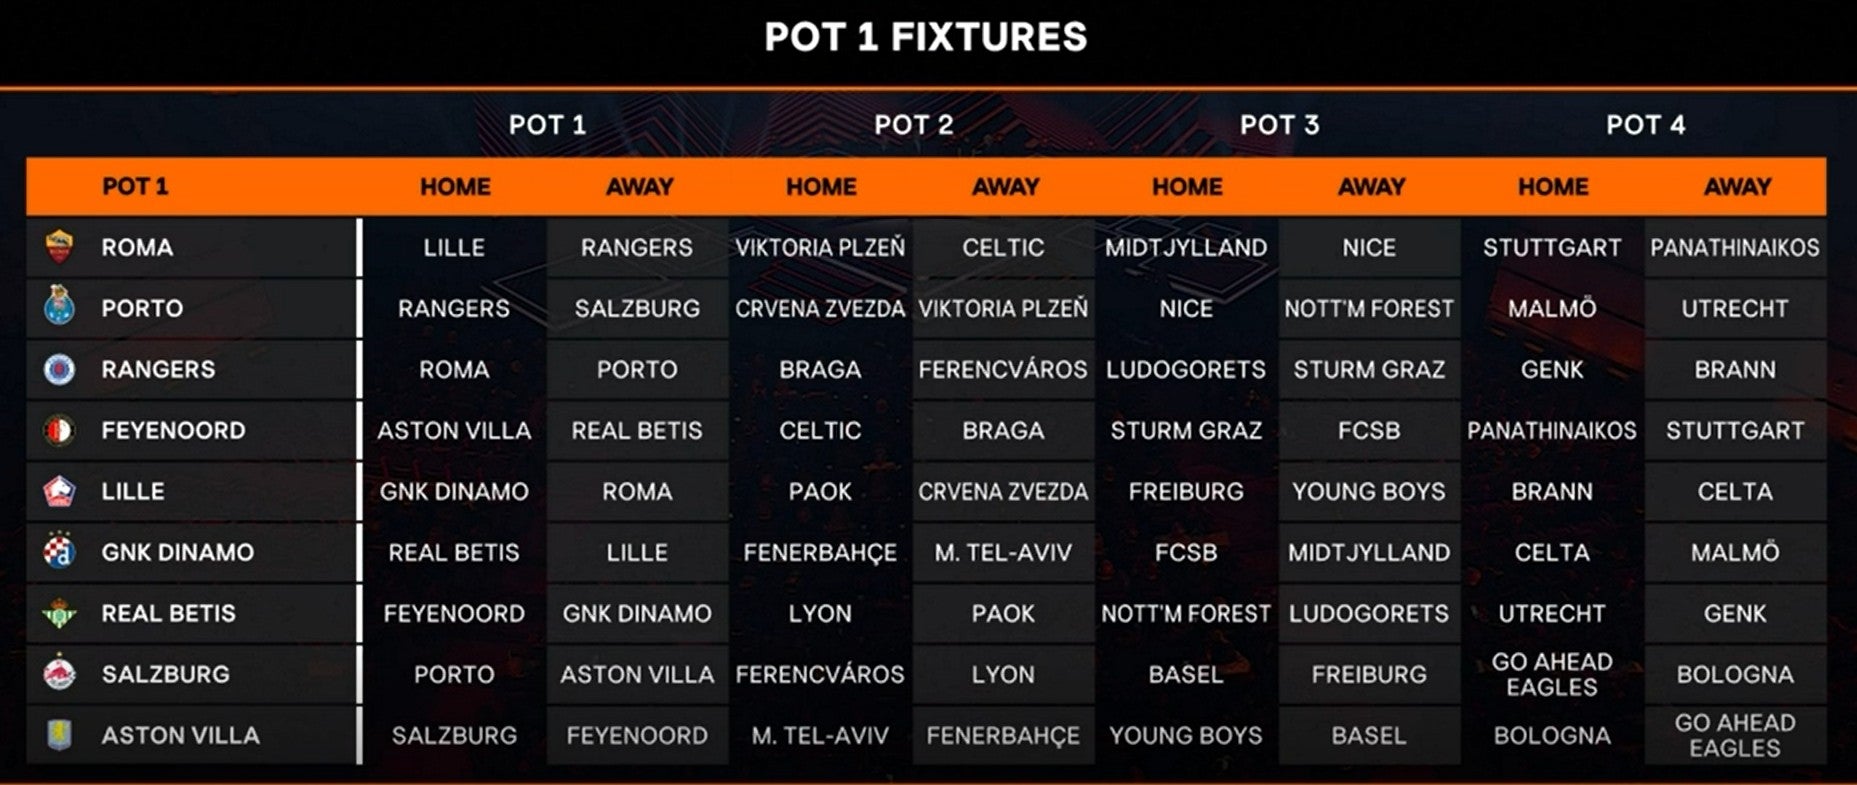Click Fenerbahçe in the GNK Dinamo row
Screen dimensions: 1857x785
(x=820, y=553)
